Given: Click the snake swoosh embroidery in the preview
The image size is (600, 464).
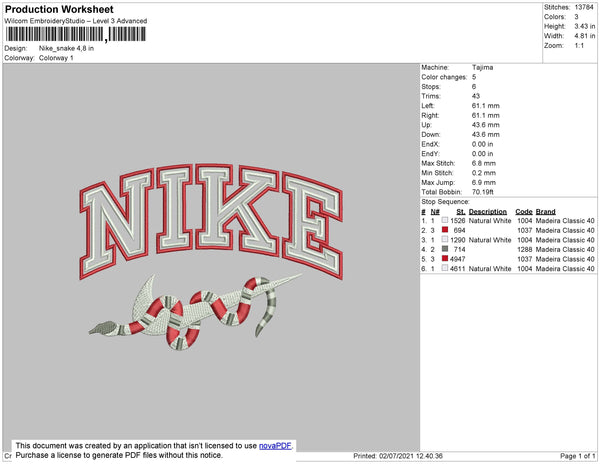Looking at the screenshot, I should coord(195,312).
